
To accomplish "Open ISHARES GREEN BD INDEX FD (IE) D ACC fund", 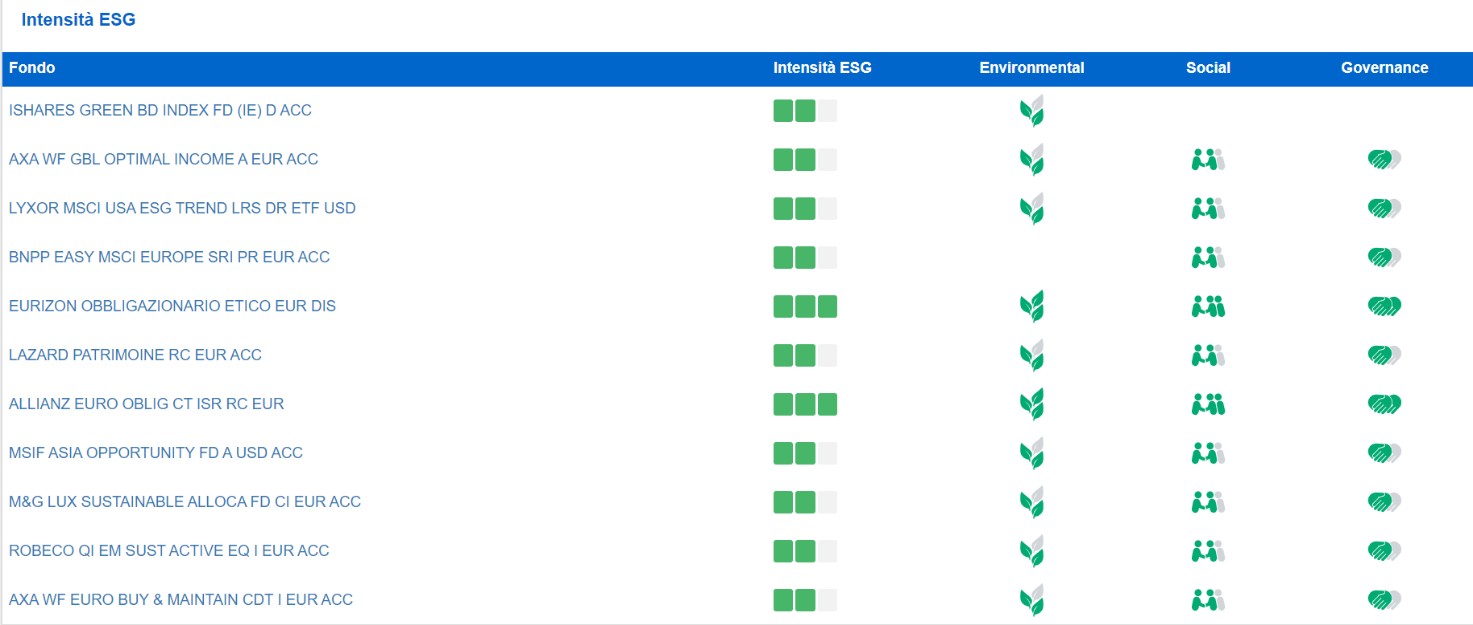I will click(160, 110).
